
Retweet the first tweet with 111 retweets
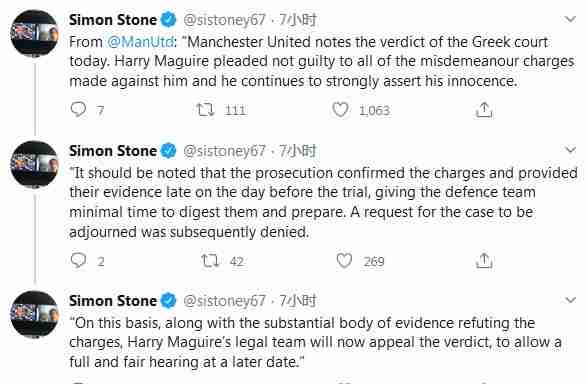click(206, 110)
